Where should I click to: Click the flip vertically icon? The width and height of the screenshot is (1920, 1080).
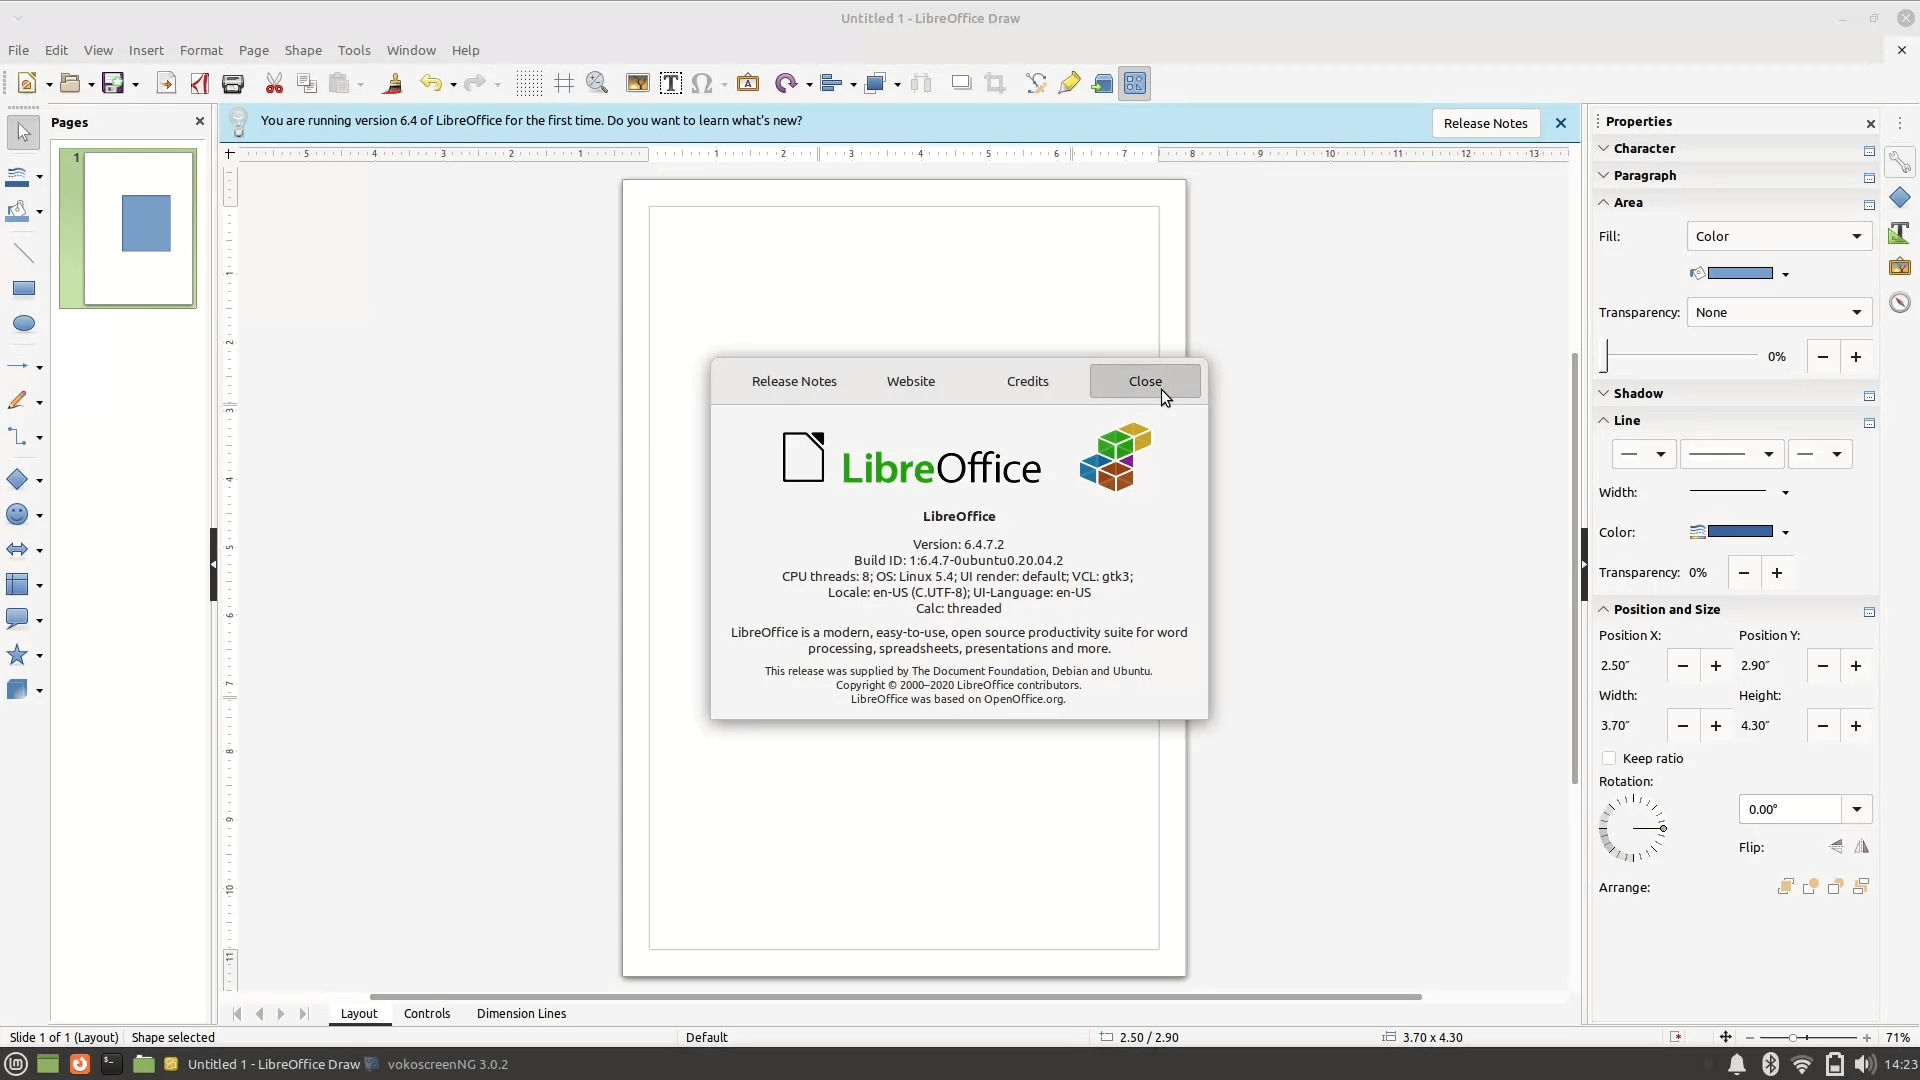click(x=1836, y=847)
